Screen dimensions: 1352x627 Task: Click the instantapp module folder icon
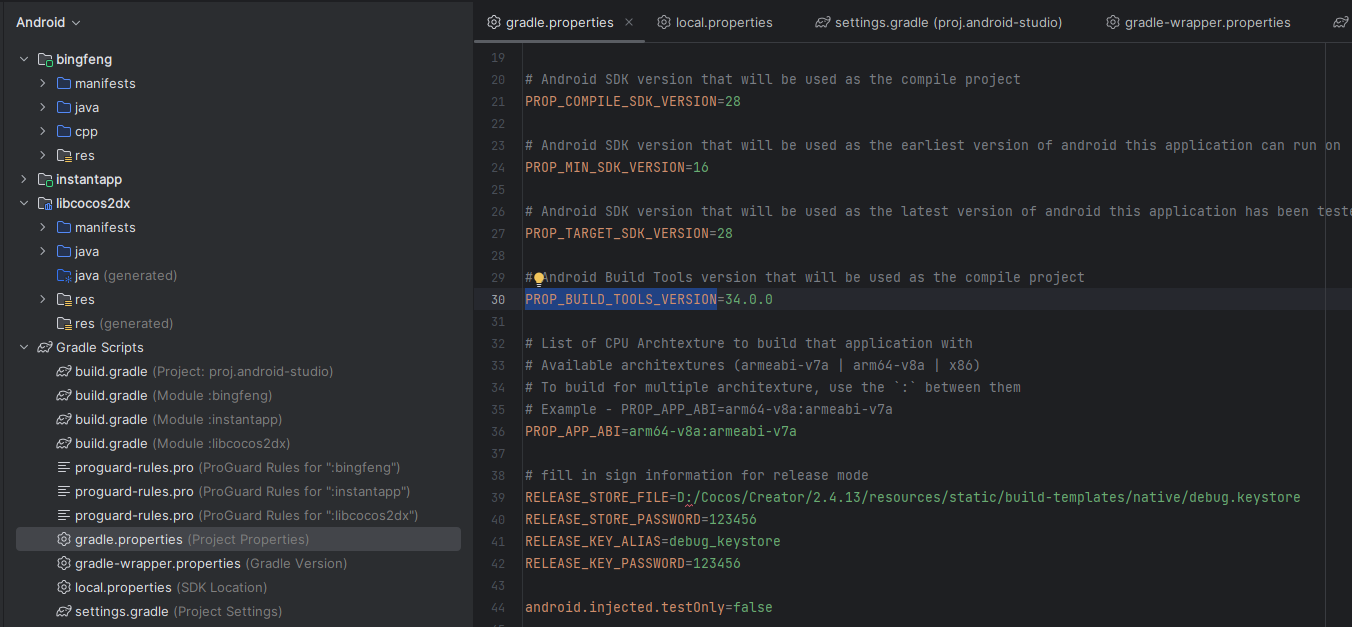point(45,180)
